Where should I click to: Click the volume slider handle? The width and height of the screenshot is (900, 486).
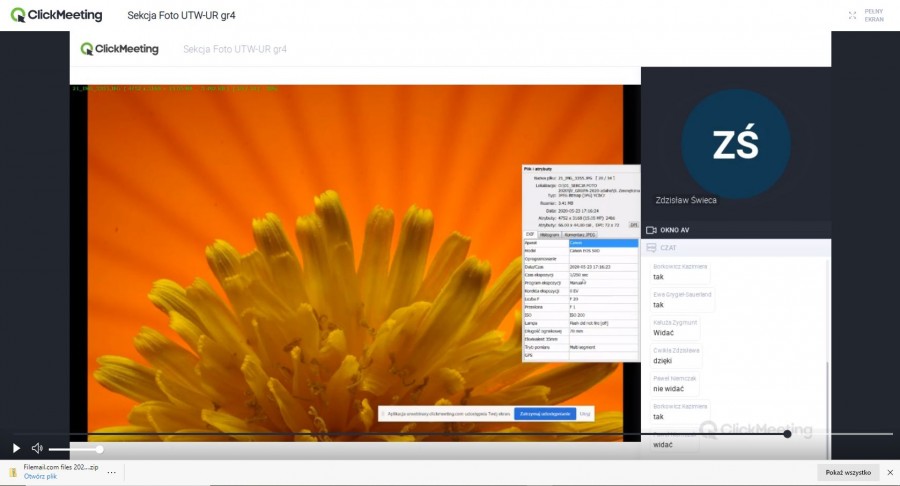tap(99, 449)
